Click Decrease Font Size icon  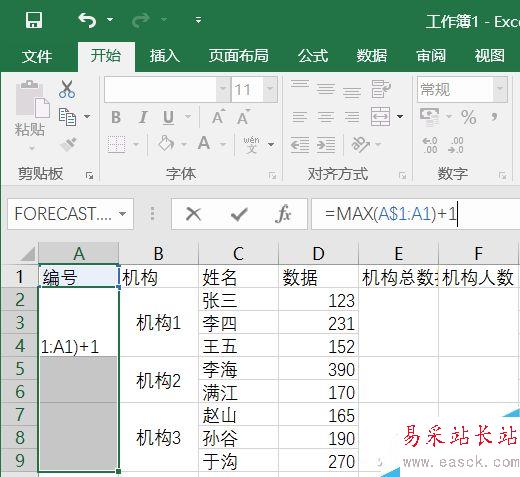[x=243, y=117]
